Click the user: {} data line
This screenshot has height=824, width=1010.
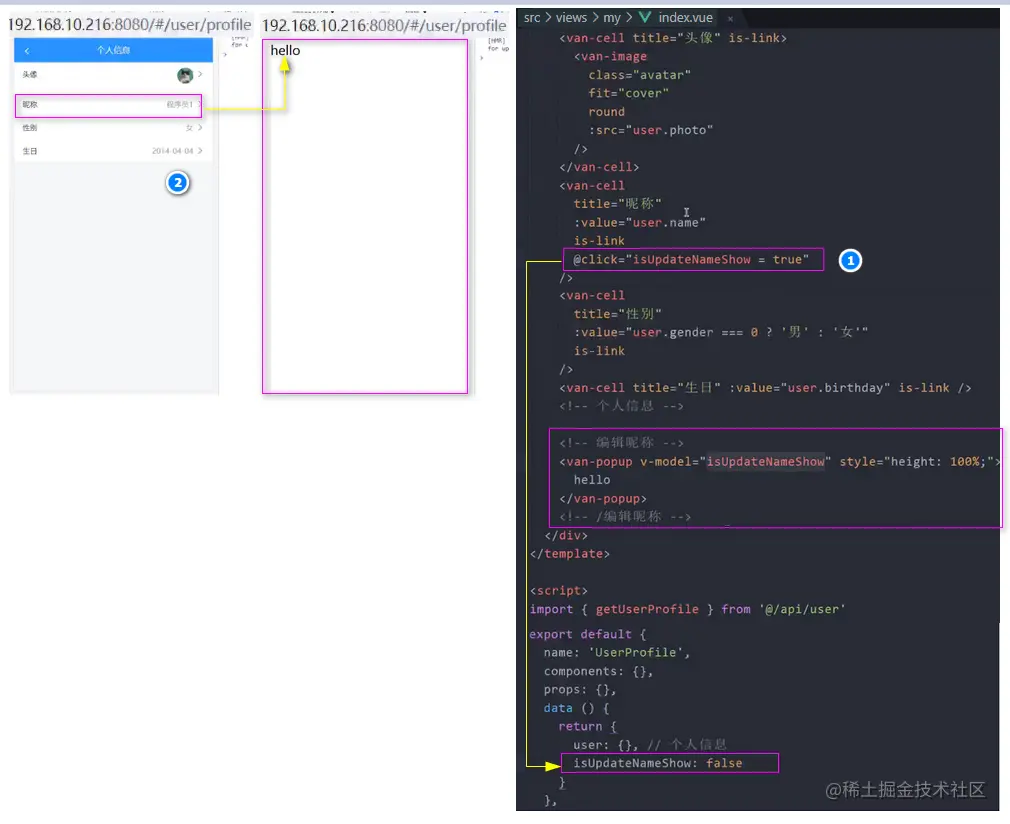650,745
